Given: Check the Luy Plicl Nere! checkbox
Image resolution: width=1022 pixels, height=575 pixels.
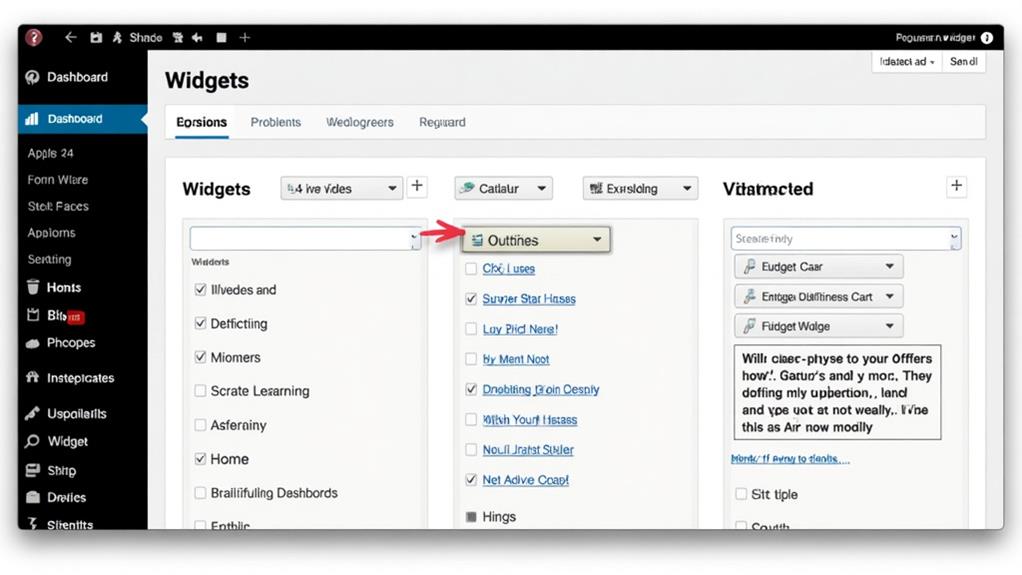Looking at the screenshot, I should pos(471,329).
